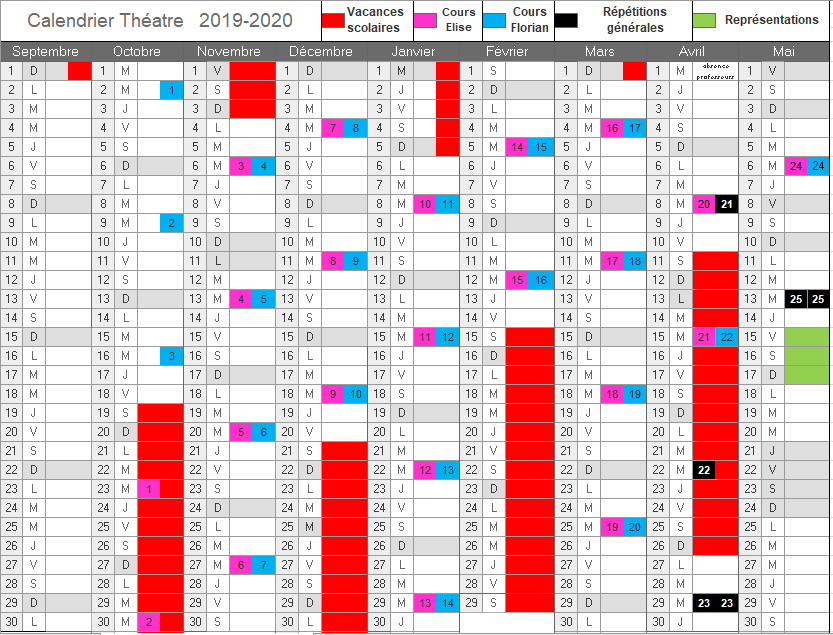The height and width of the screenshot is (635, 833).
Task: Click the Calendrier Théatre 2019-2020 title
Action: pos(160,20)
